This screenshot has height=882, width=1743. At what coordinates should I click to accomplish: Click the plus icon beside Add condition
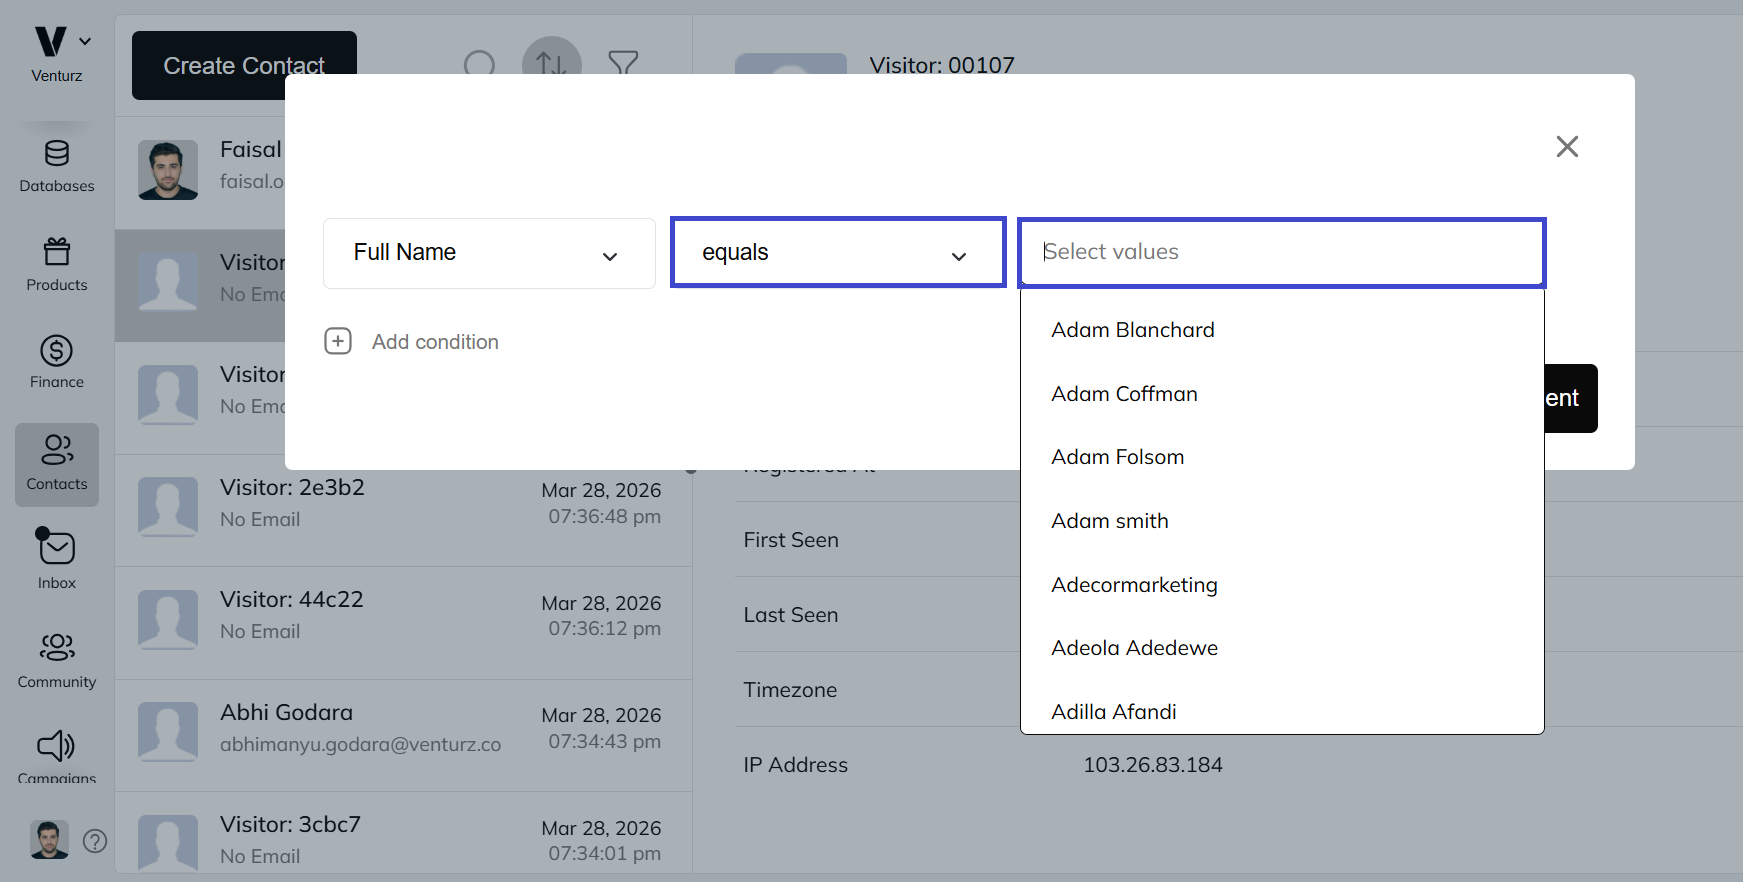338,342
